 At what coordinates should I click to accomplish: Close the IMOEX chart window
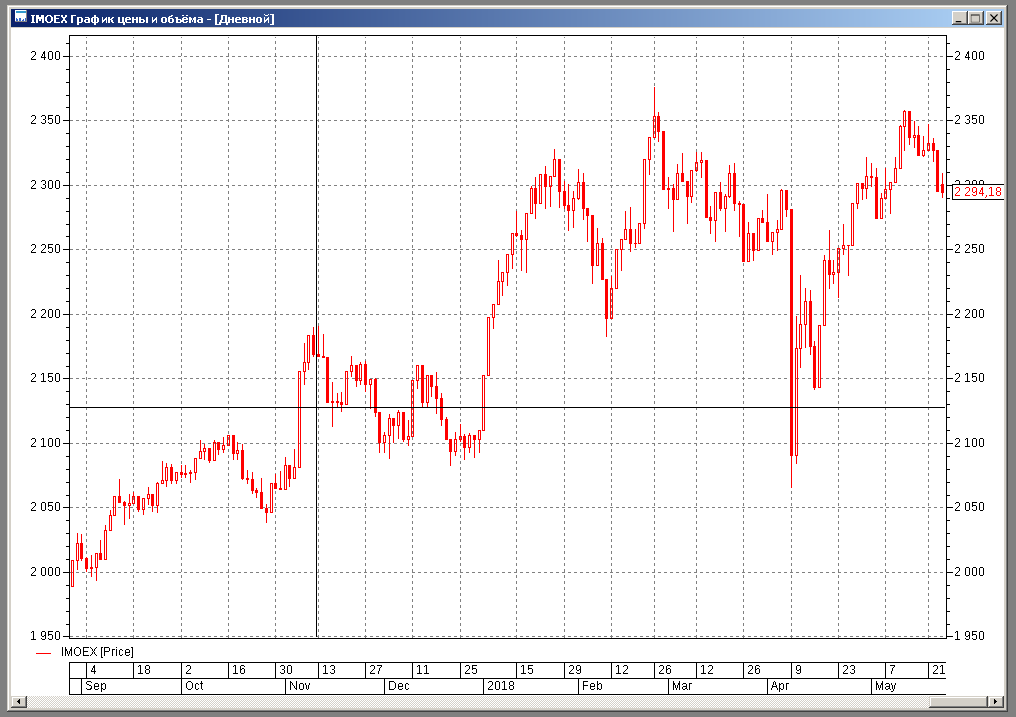(993, 18)
